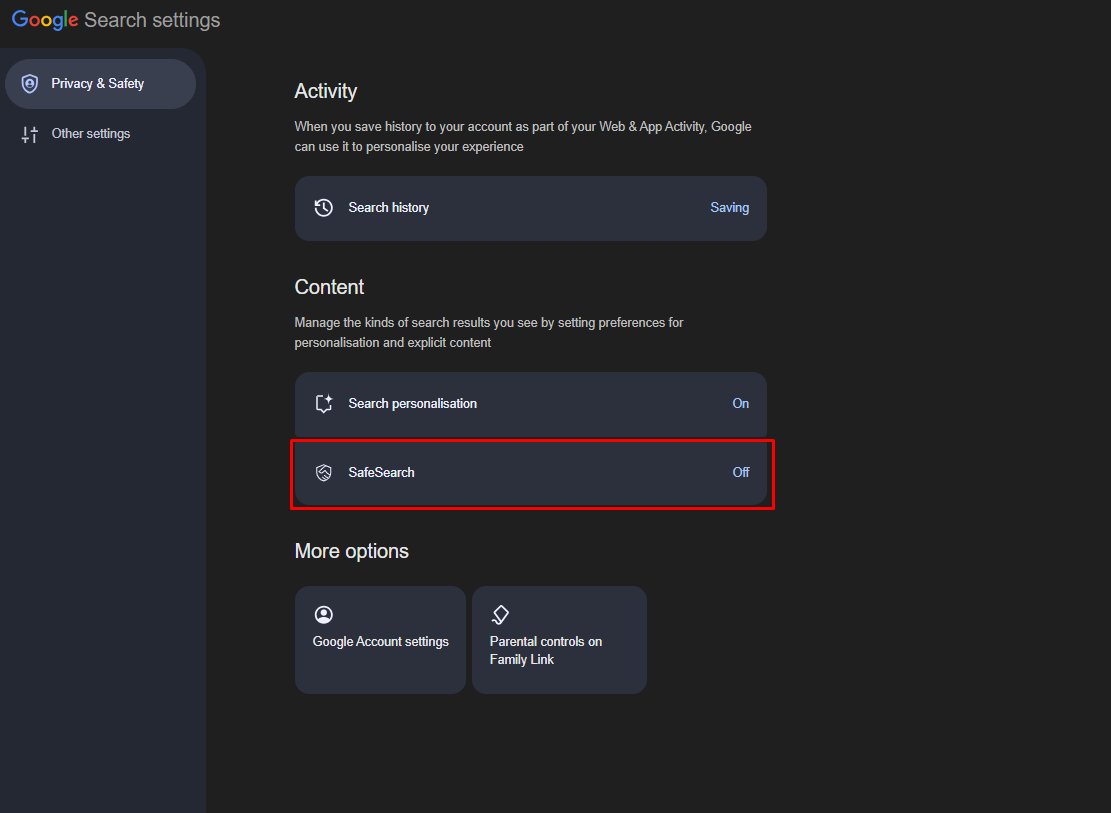Image resolution: width=1111 pixels, height=813 pixels.
Task: Expand the Search history settings row
Action: click(530, 207)
